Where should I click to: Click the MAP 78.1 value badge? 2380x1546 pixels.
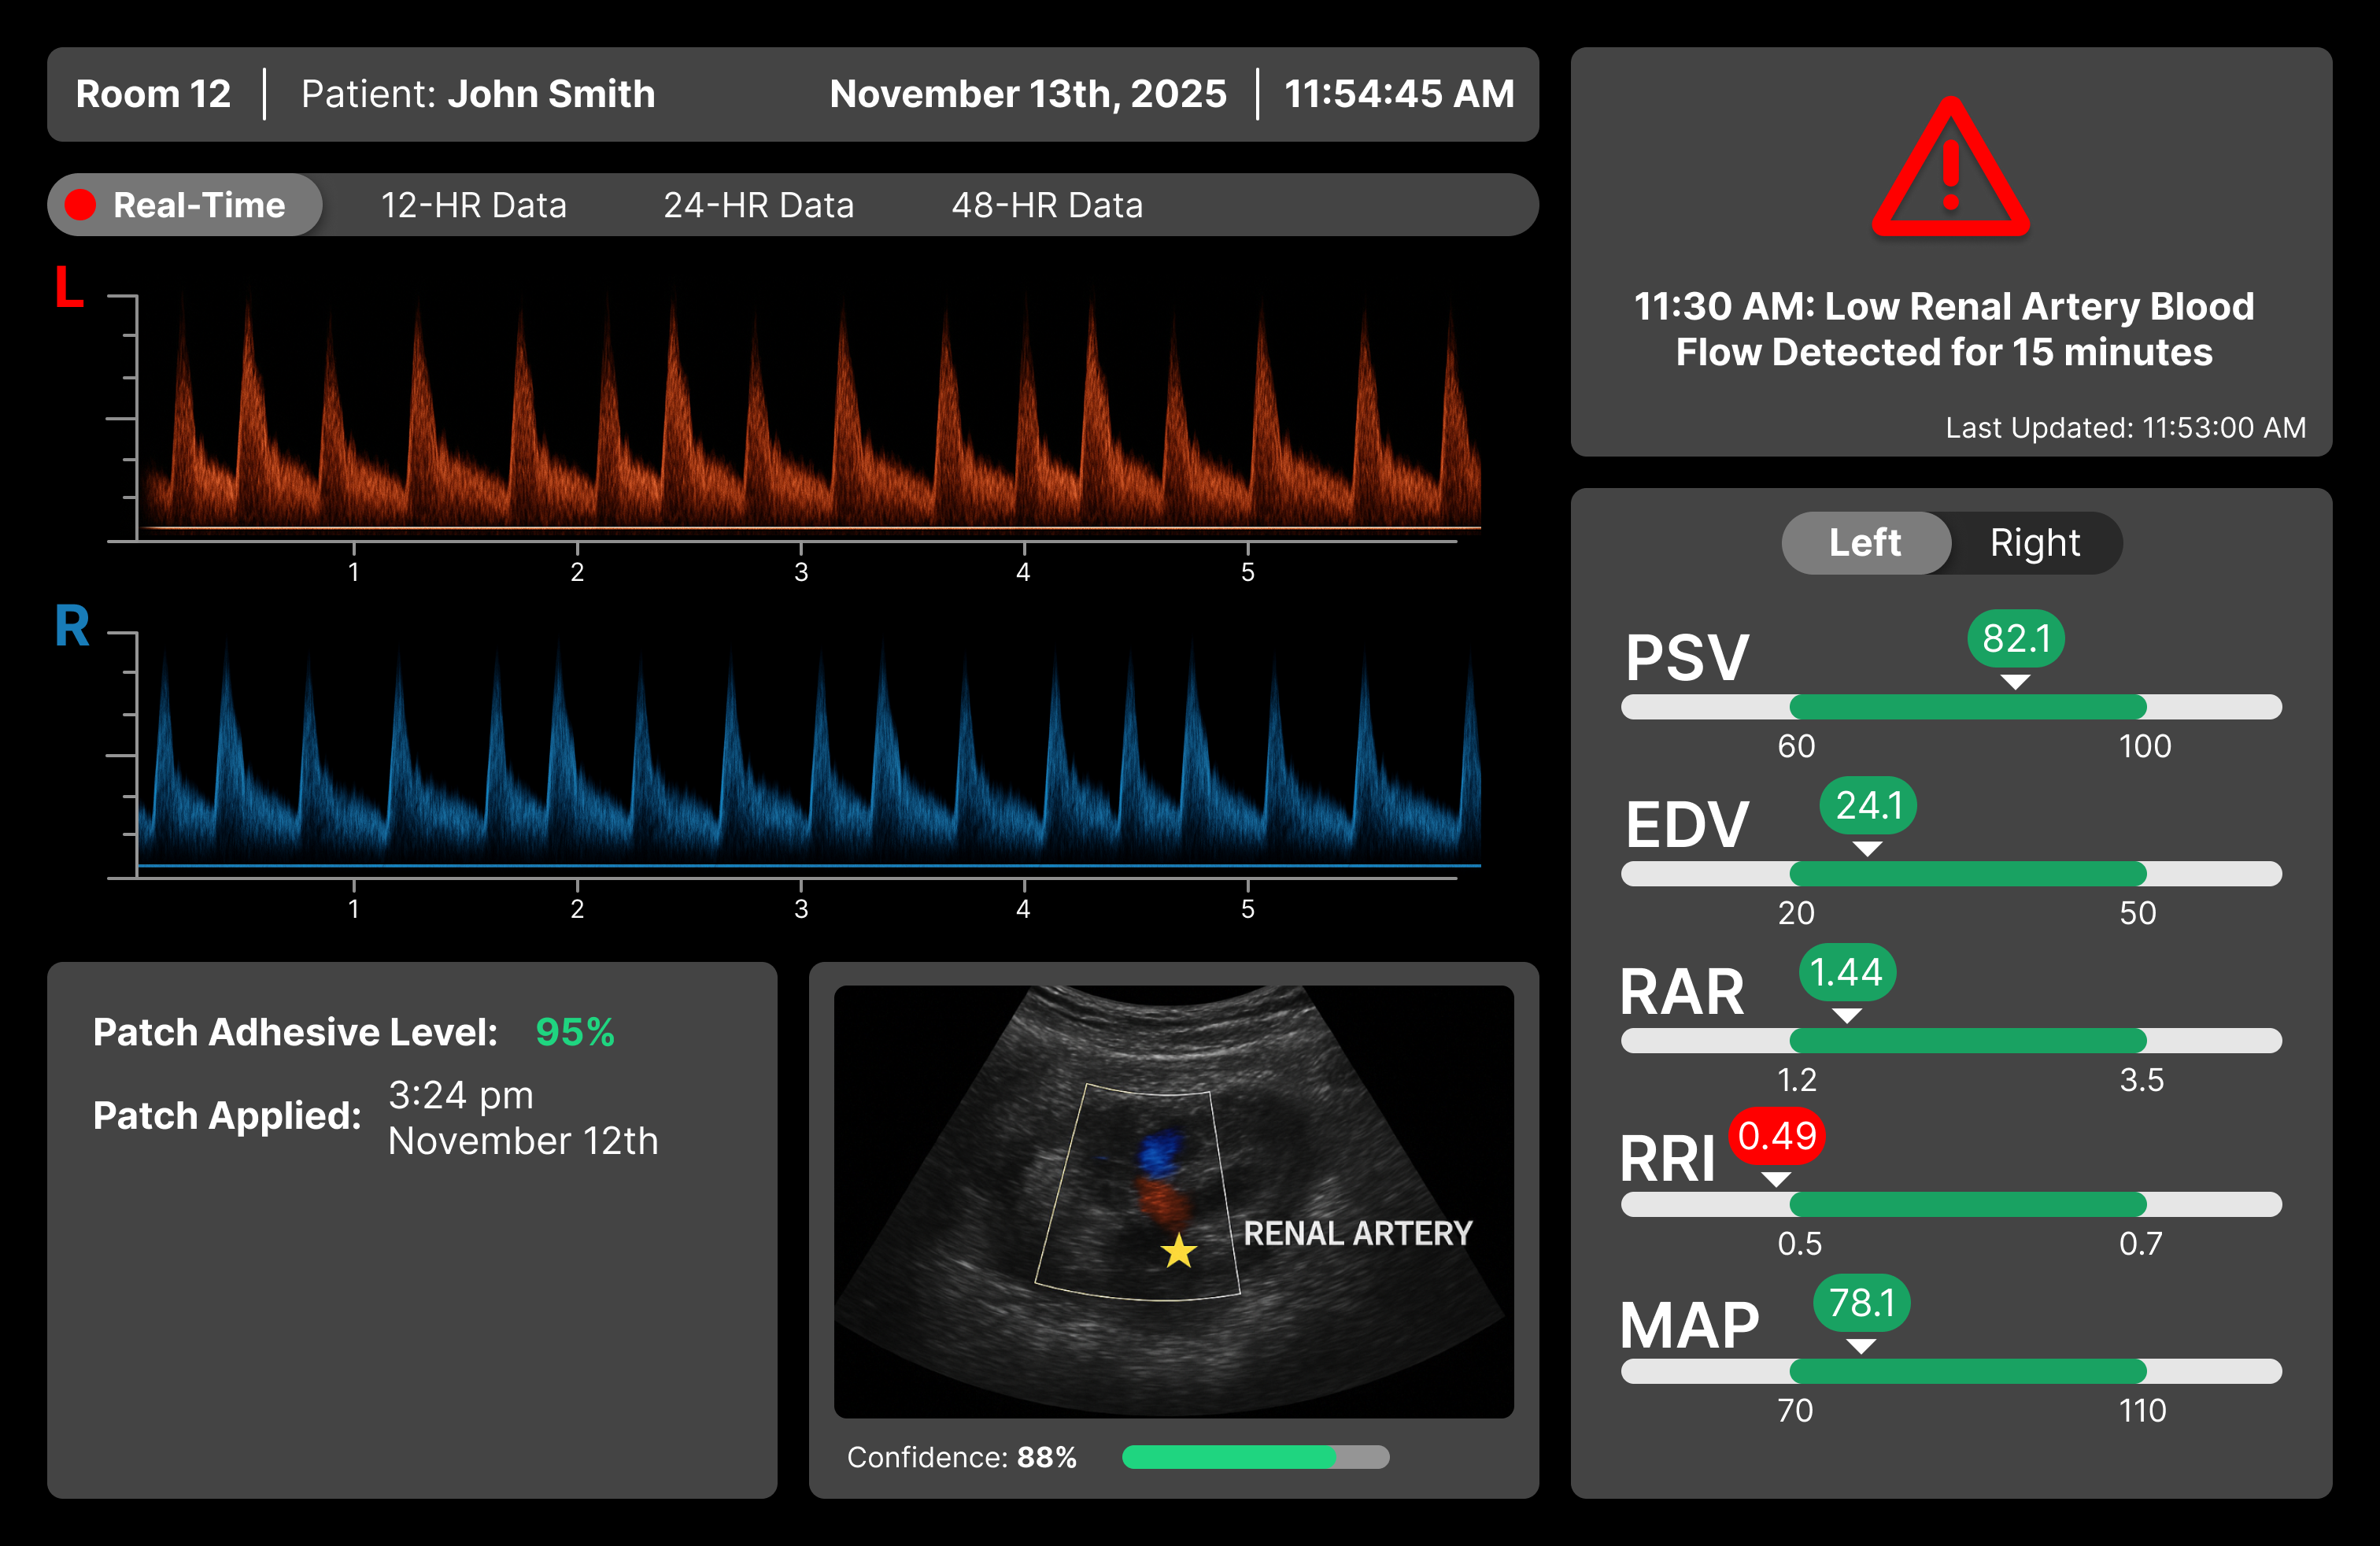pyautogui.click(x=1861, y=1302)
